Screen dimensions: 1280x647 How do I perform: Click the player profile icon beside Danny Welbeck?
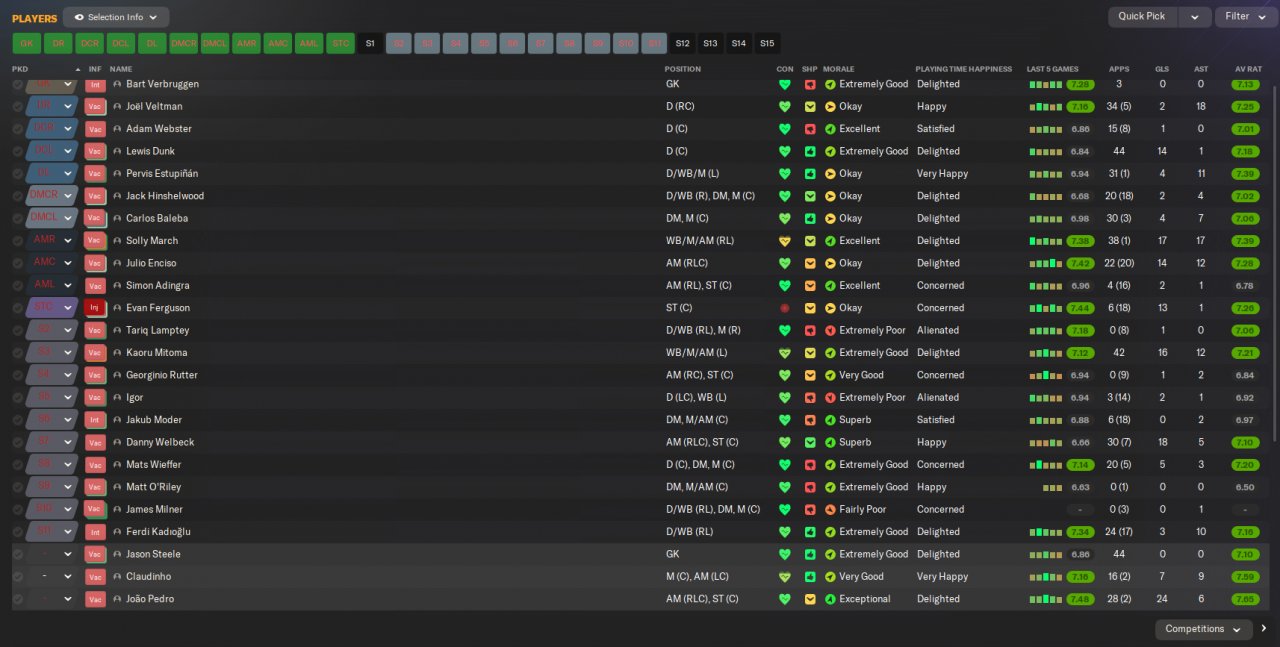click(117, 442)
